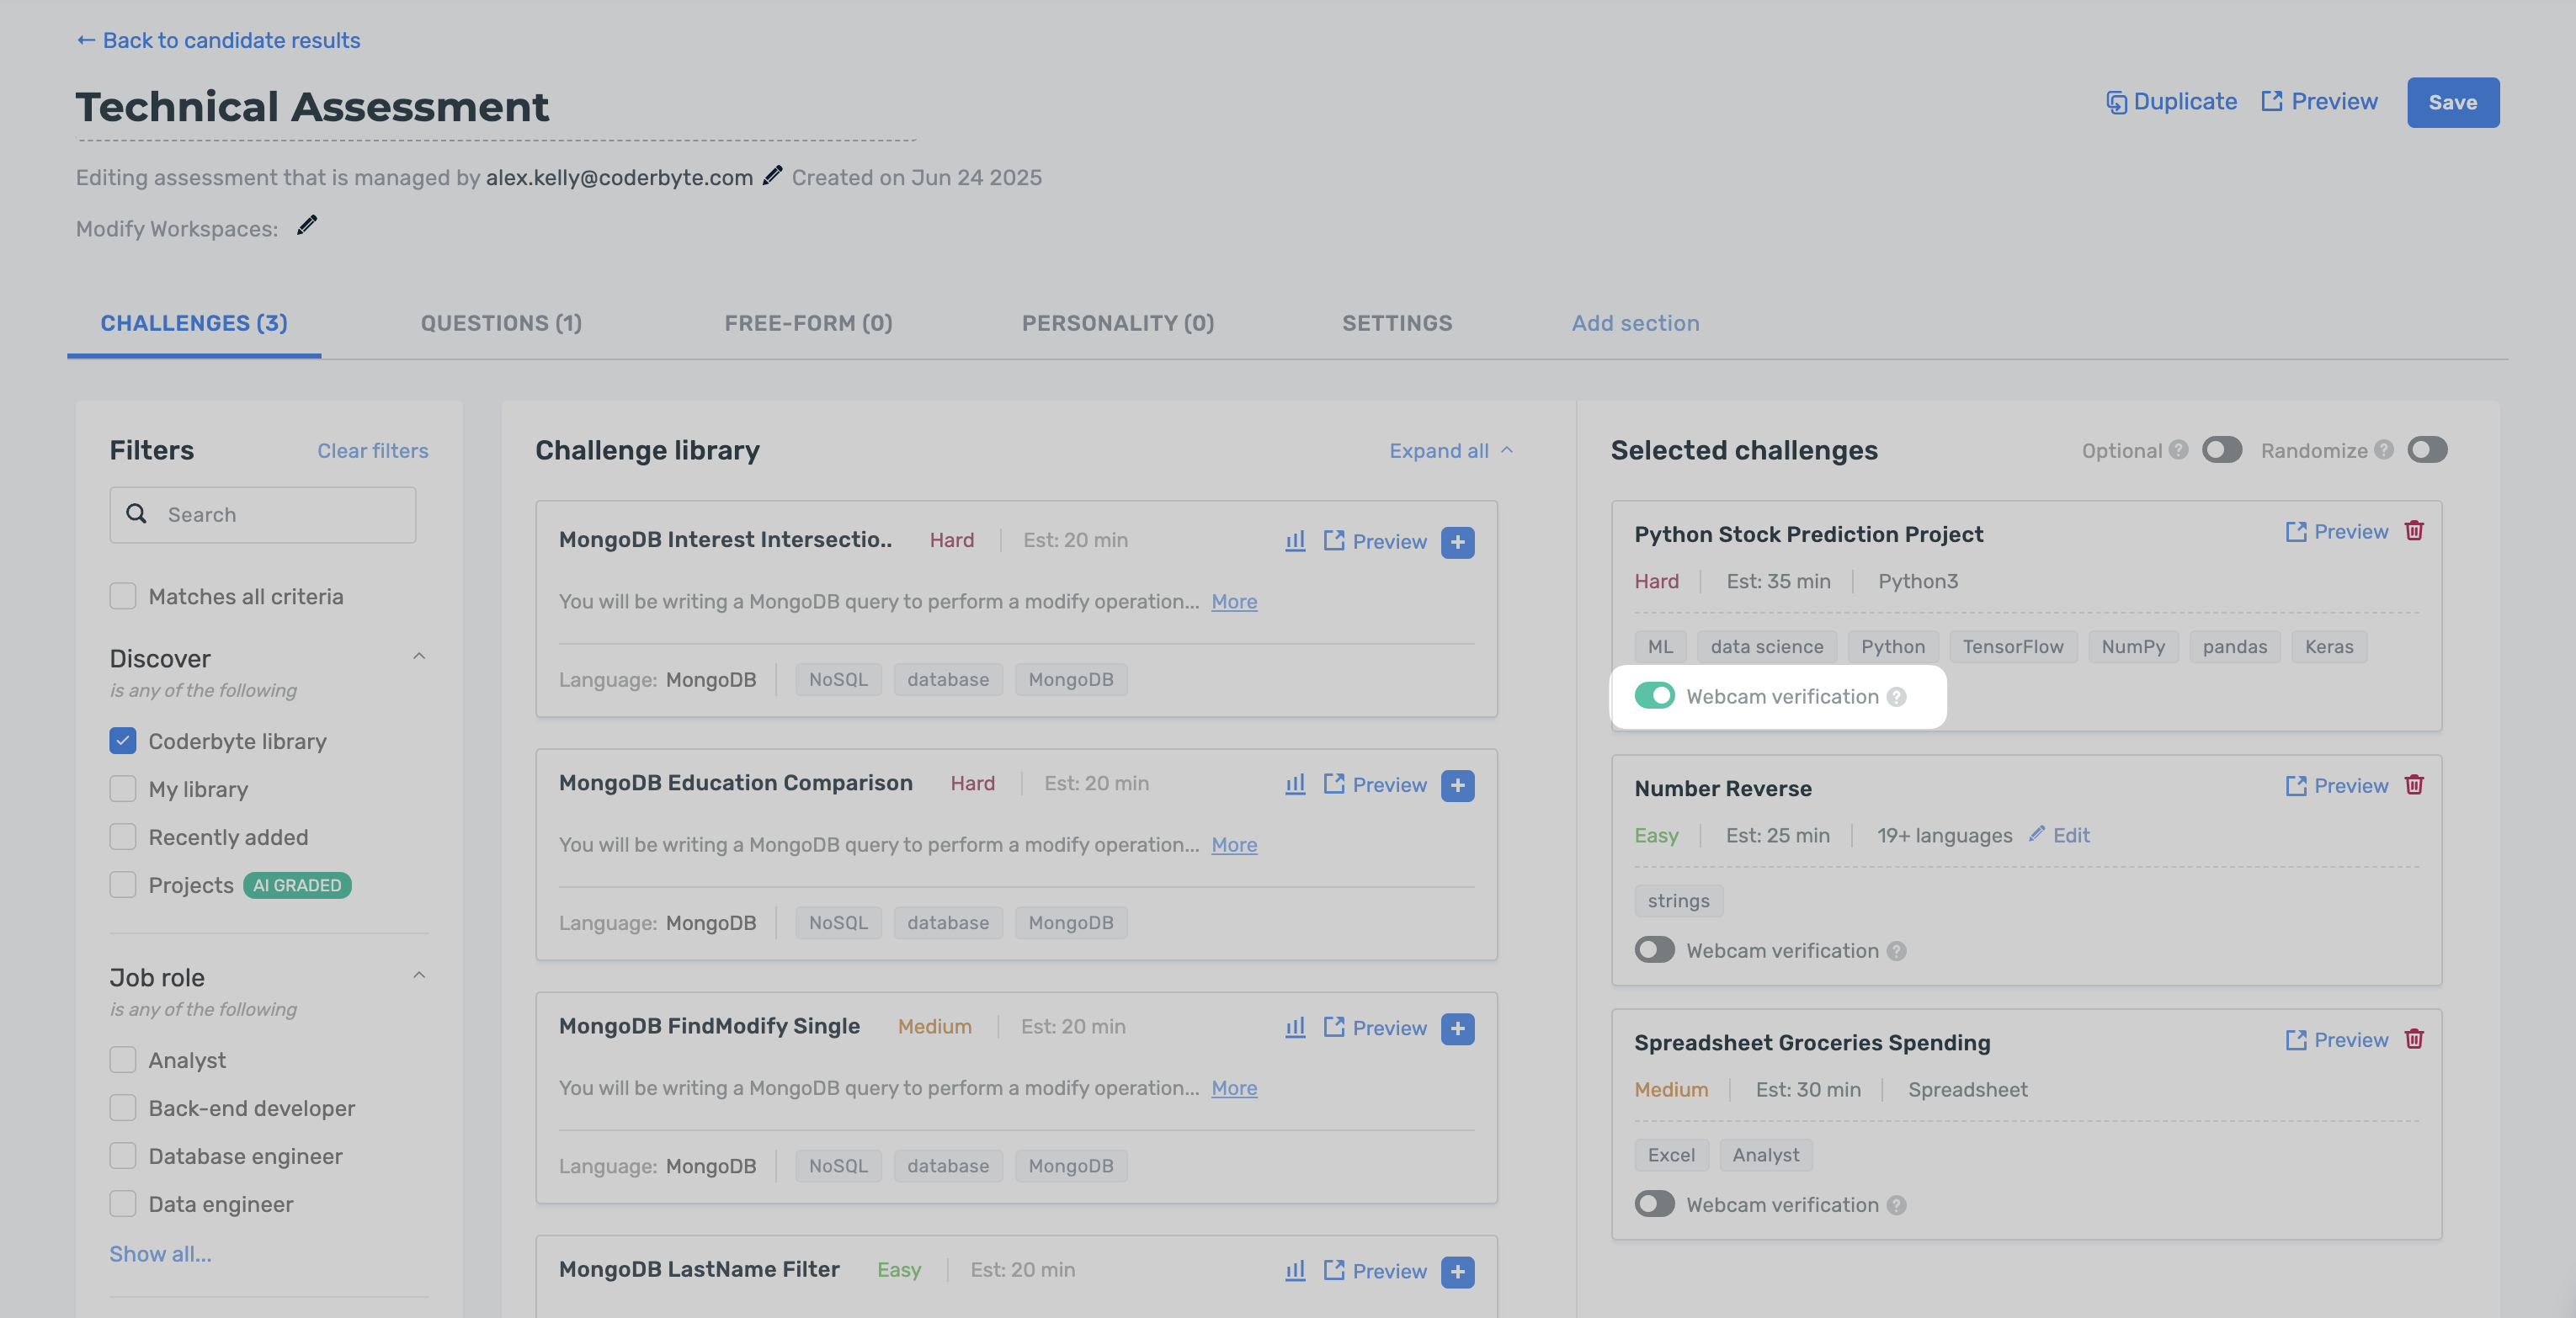Open the SETTINGS tab
The image size is (2576, 1318).
(1396, 323)
